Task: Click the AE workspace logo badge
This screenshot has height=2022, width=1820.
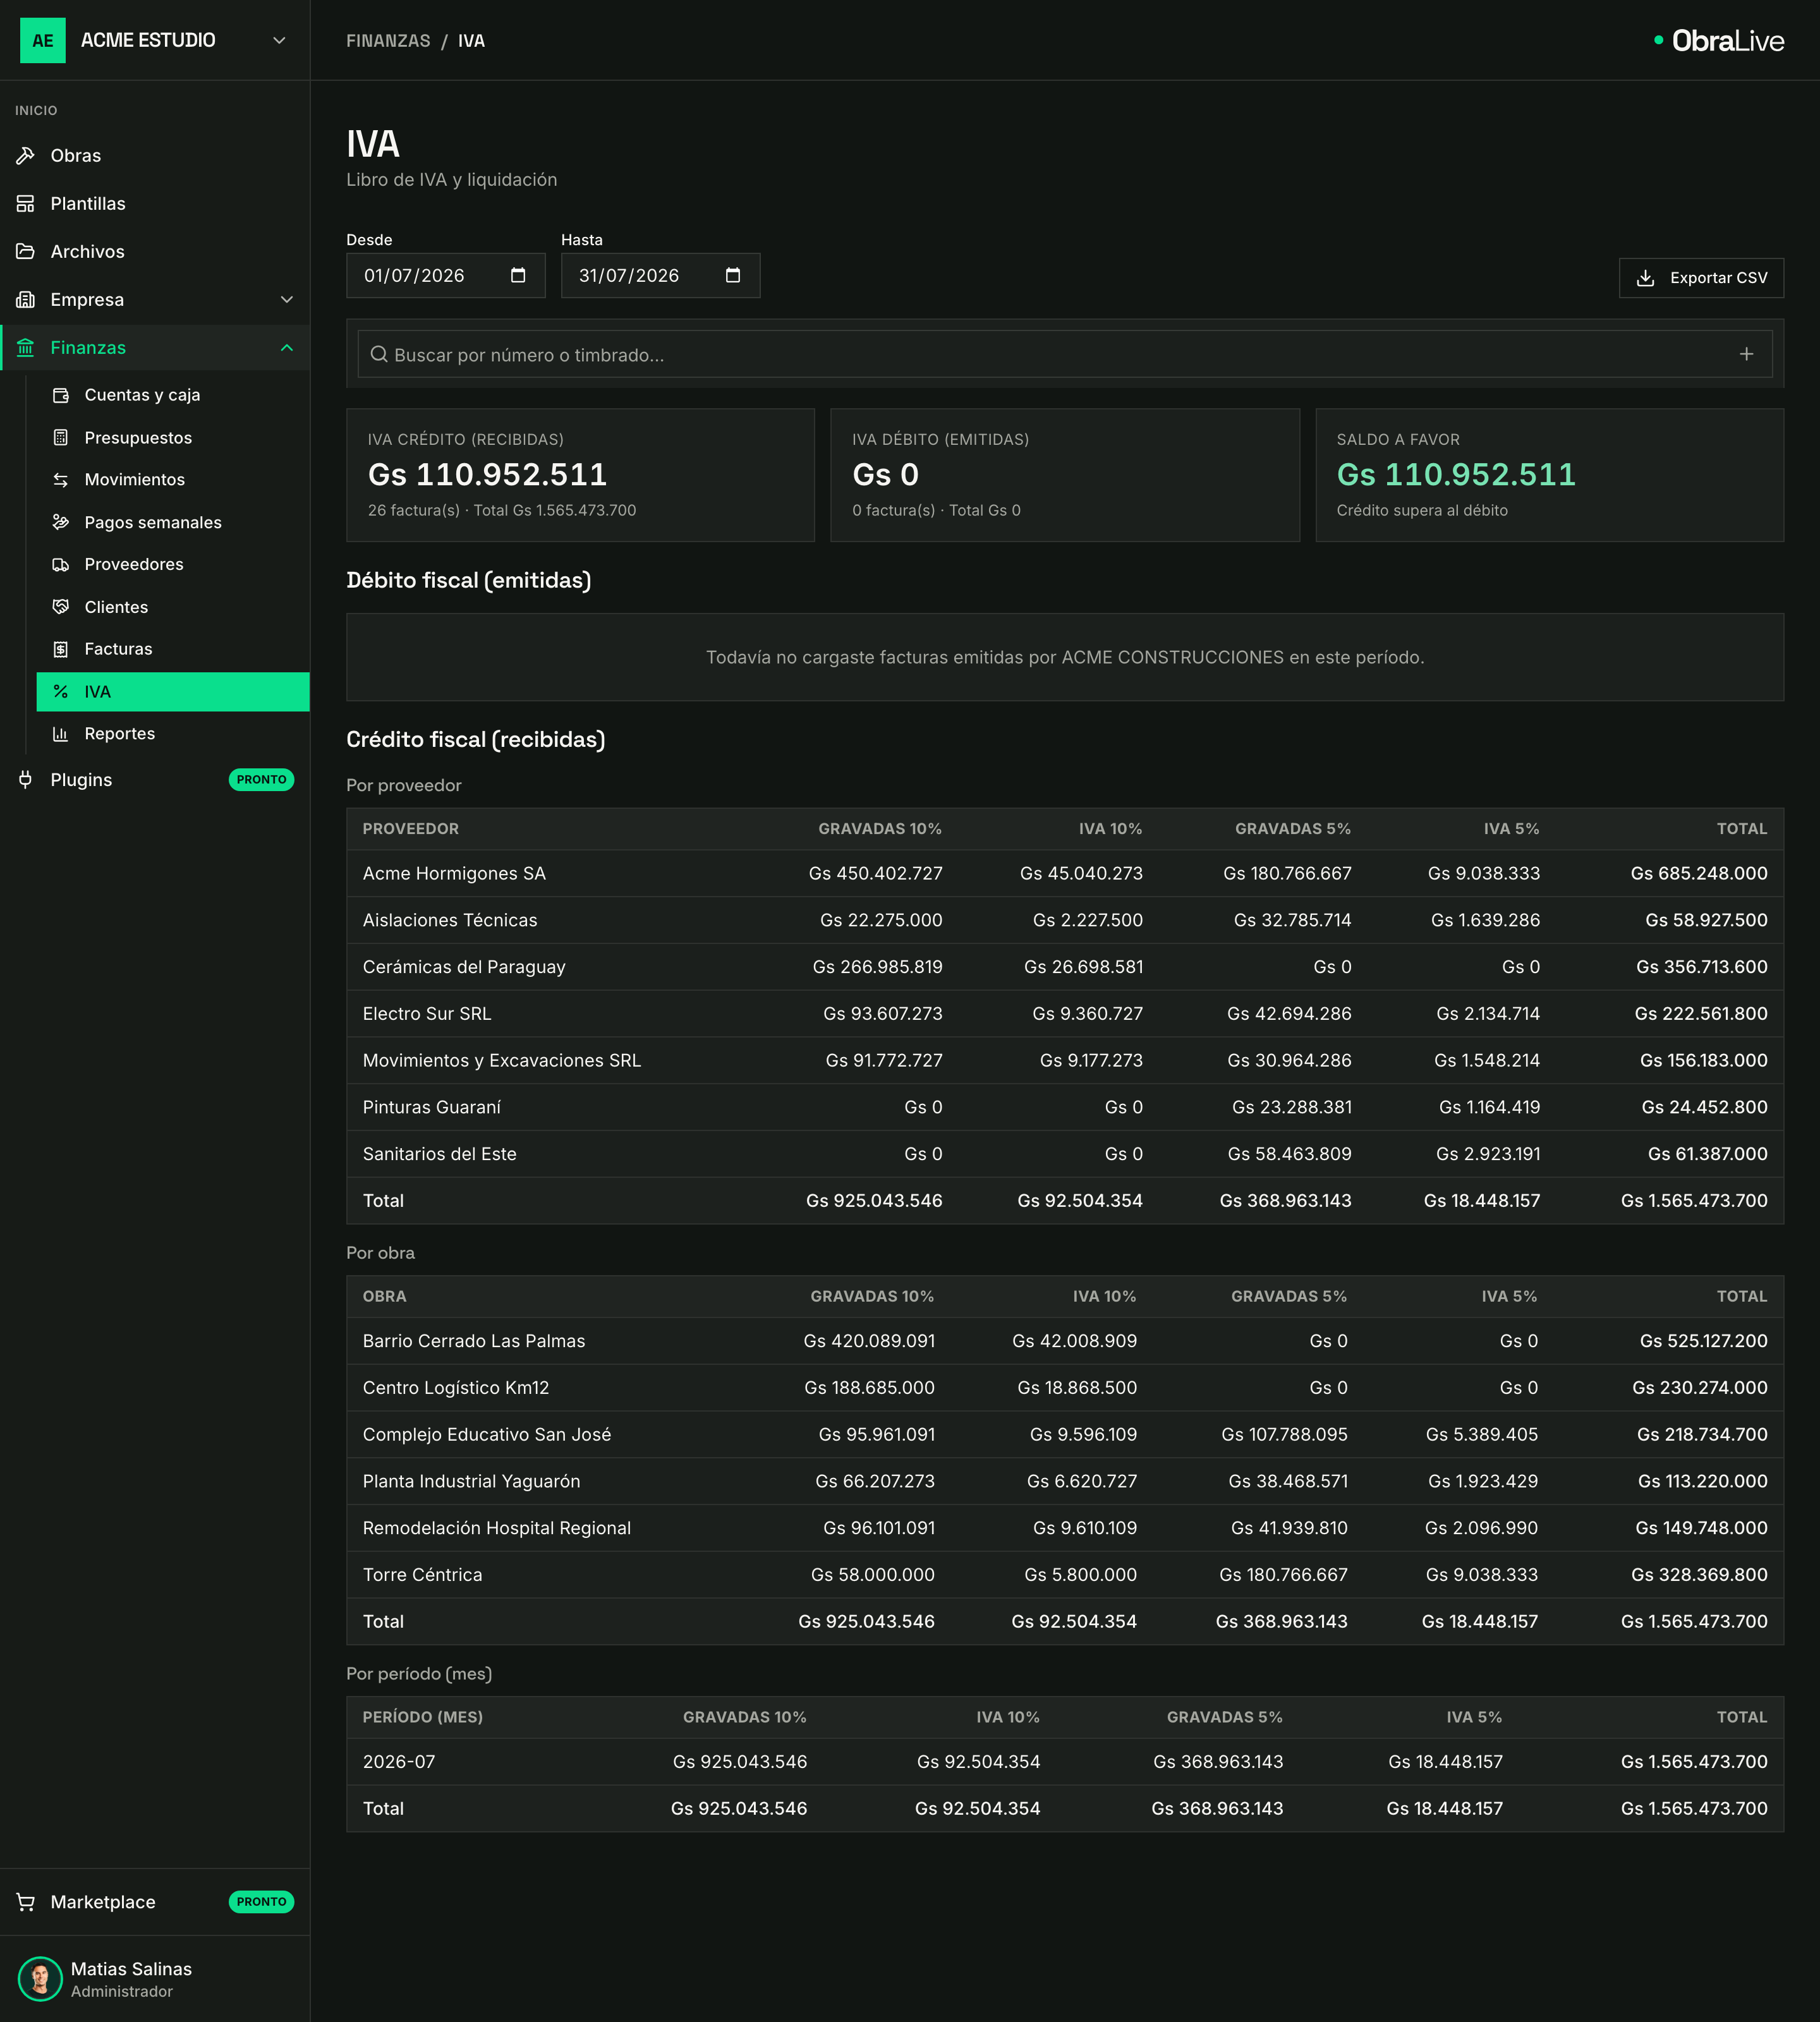Action: pos(43,40)
